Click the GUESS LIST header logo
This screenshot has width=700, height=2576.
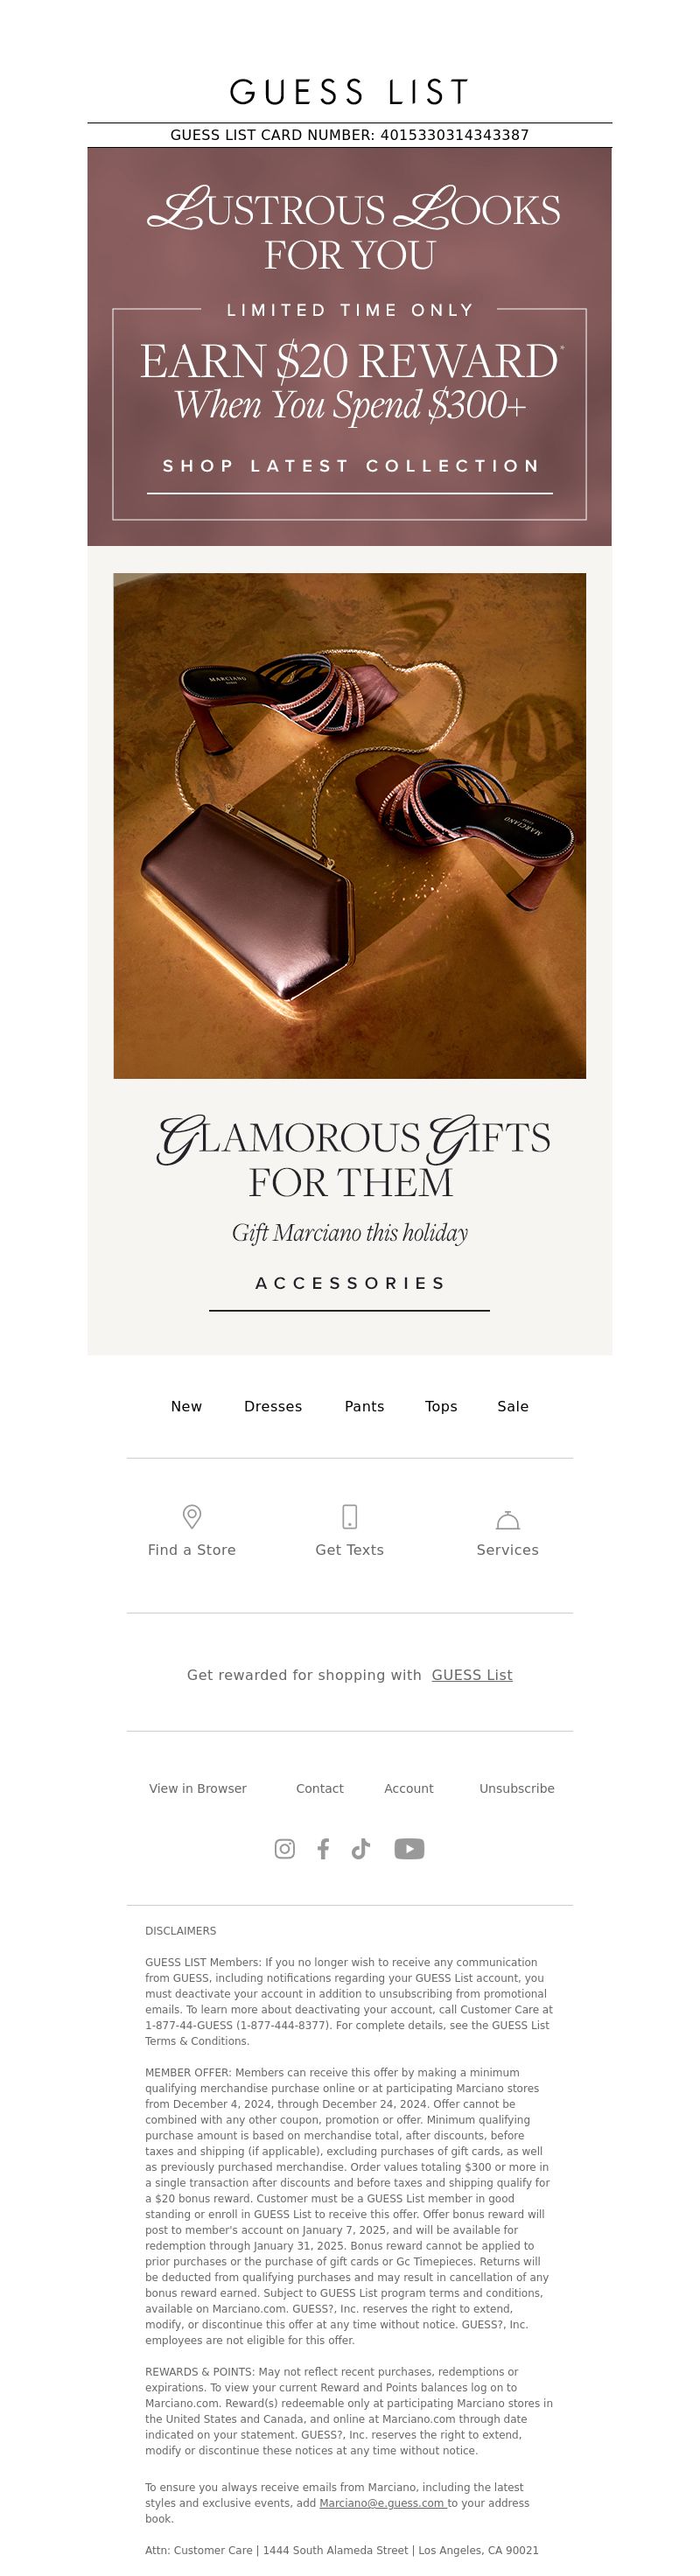tap(349, 92)
